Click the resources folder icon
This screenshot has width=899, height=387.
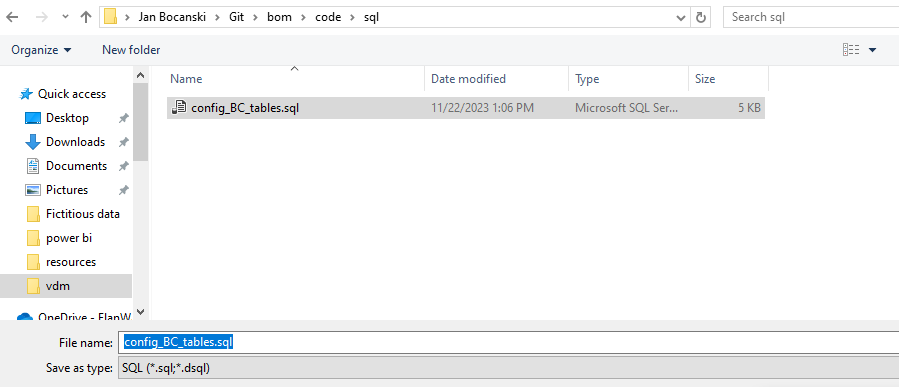[x=33, y=262]
